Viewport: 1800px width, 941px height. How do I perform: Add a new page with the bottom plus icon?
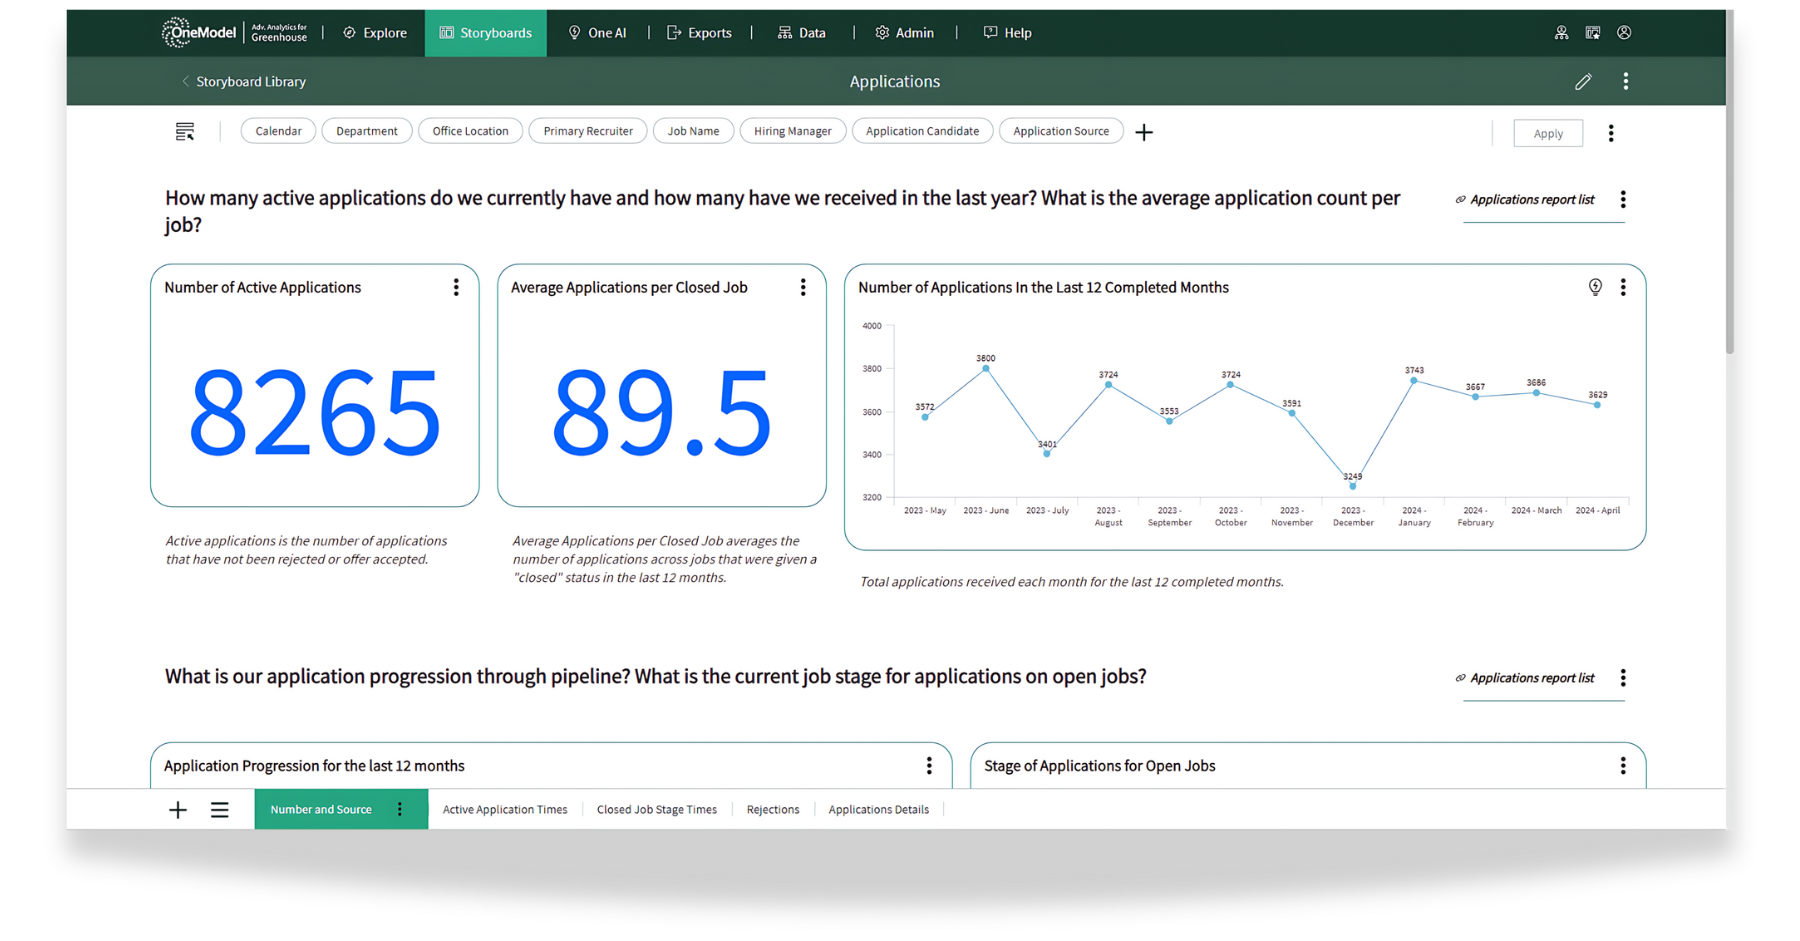click(x=178, y=810)
